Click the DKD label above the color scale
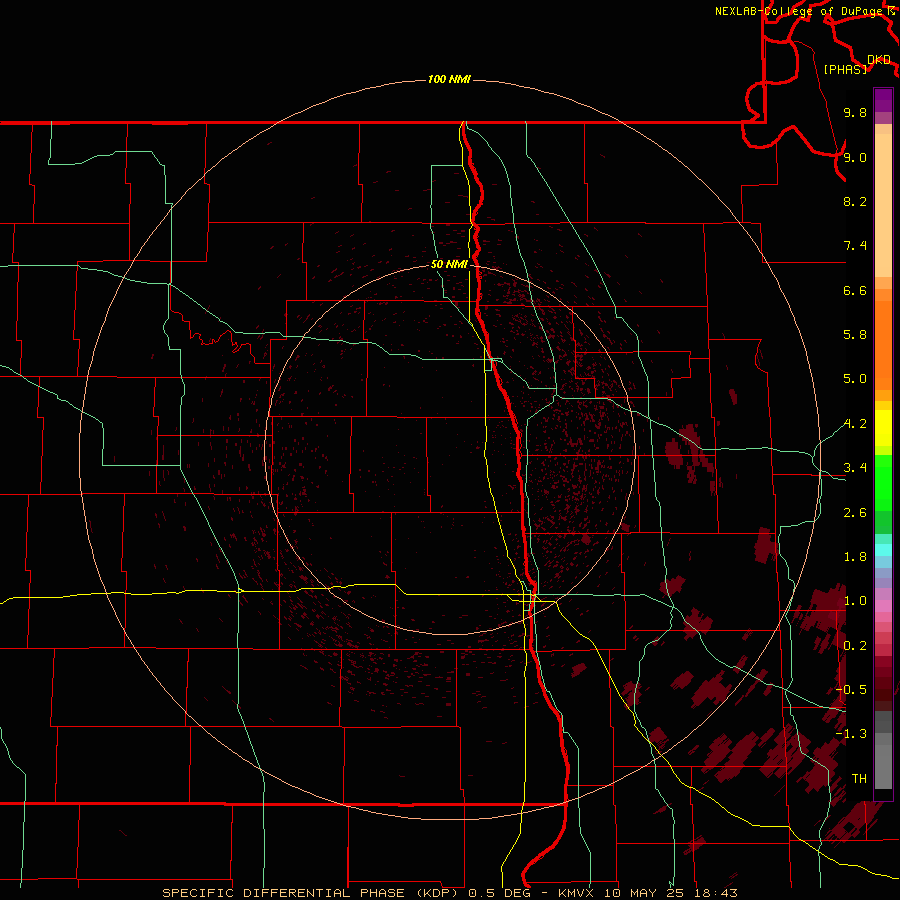Screen dimensions: 900x900 [x=879, y=59]
